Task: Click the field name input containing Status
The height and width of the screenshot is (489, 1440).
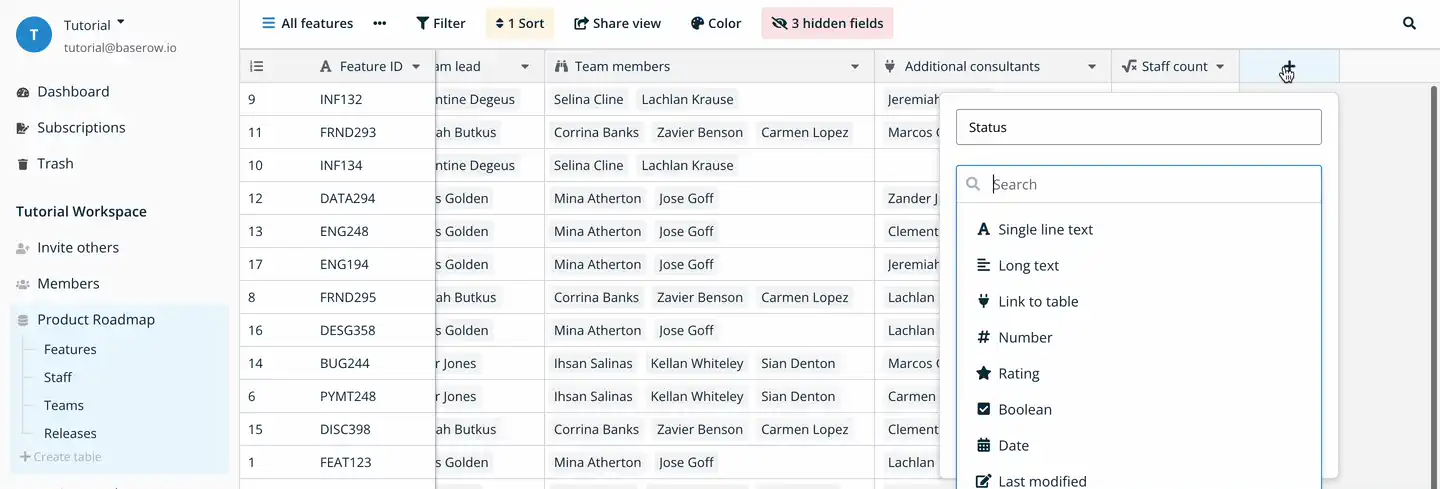Action: (x=1138, y=127)
